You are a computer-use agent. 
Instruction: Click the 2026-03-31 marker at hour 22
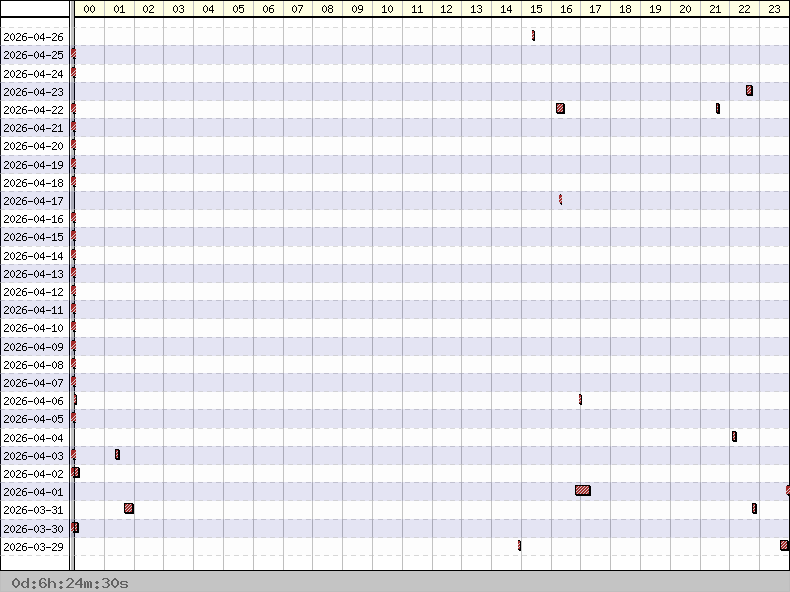[x=754, y=508]
